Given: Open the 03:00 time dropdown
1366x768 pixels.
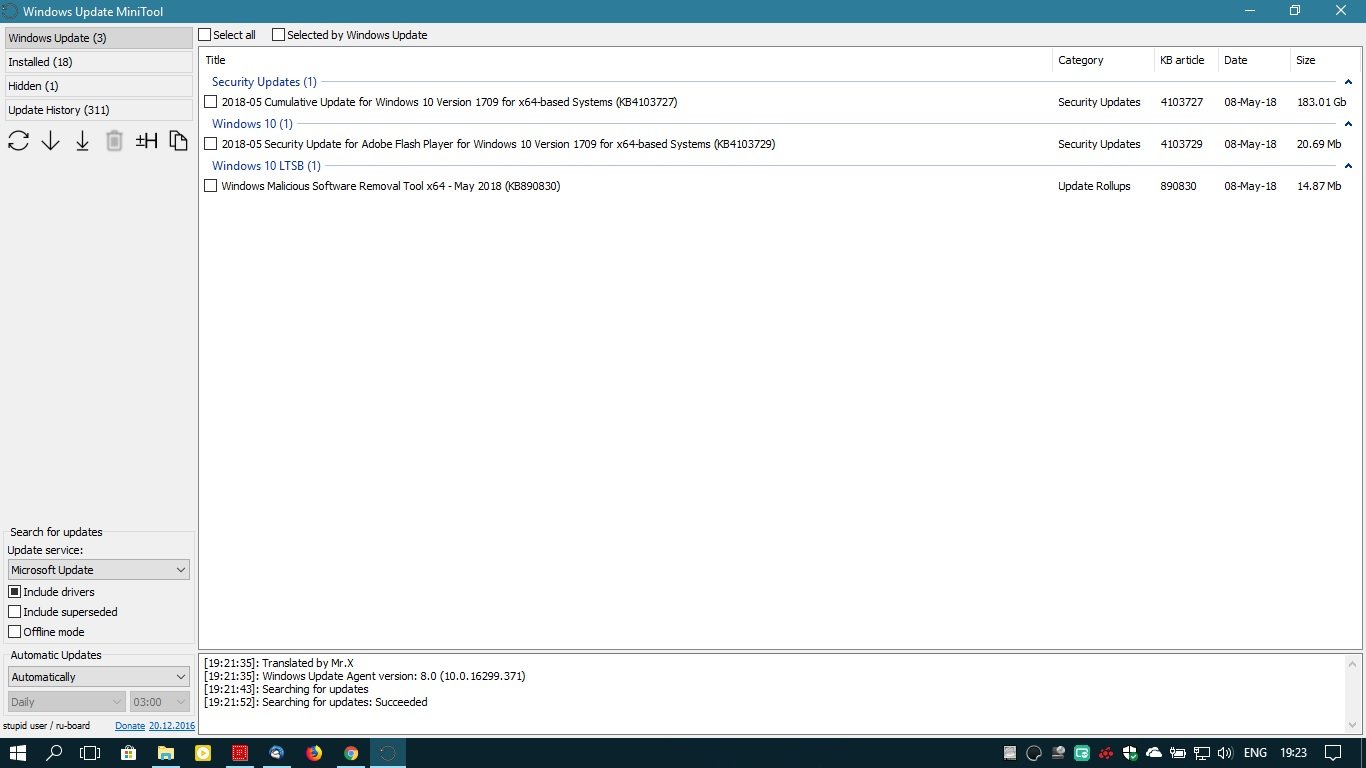Looking at the screenshot, I should coord(160,702).
